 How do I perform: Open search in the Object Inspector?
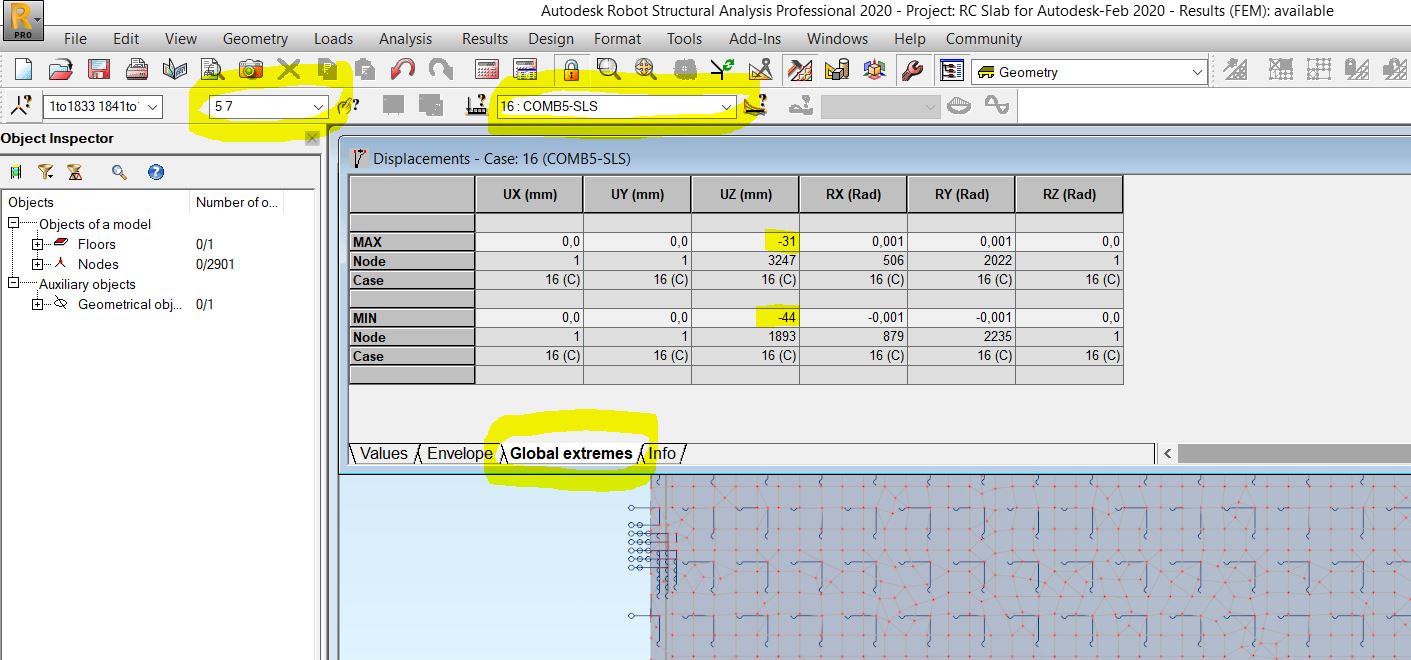point(119,172)
